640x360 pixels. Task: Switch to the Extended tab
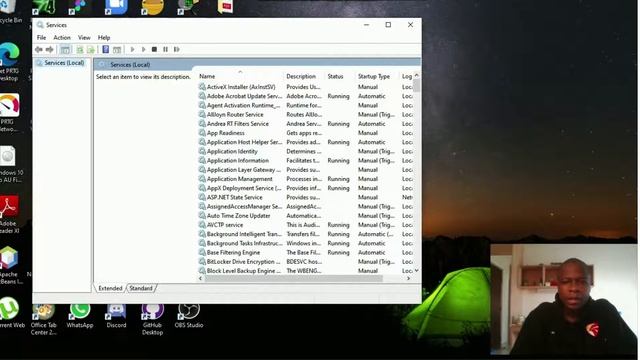pos(110,288)
